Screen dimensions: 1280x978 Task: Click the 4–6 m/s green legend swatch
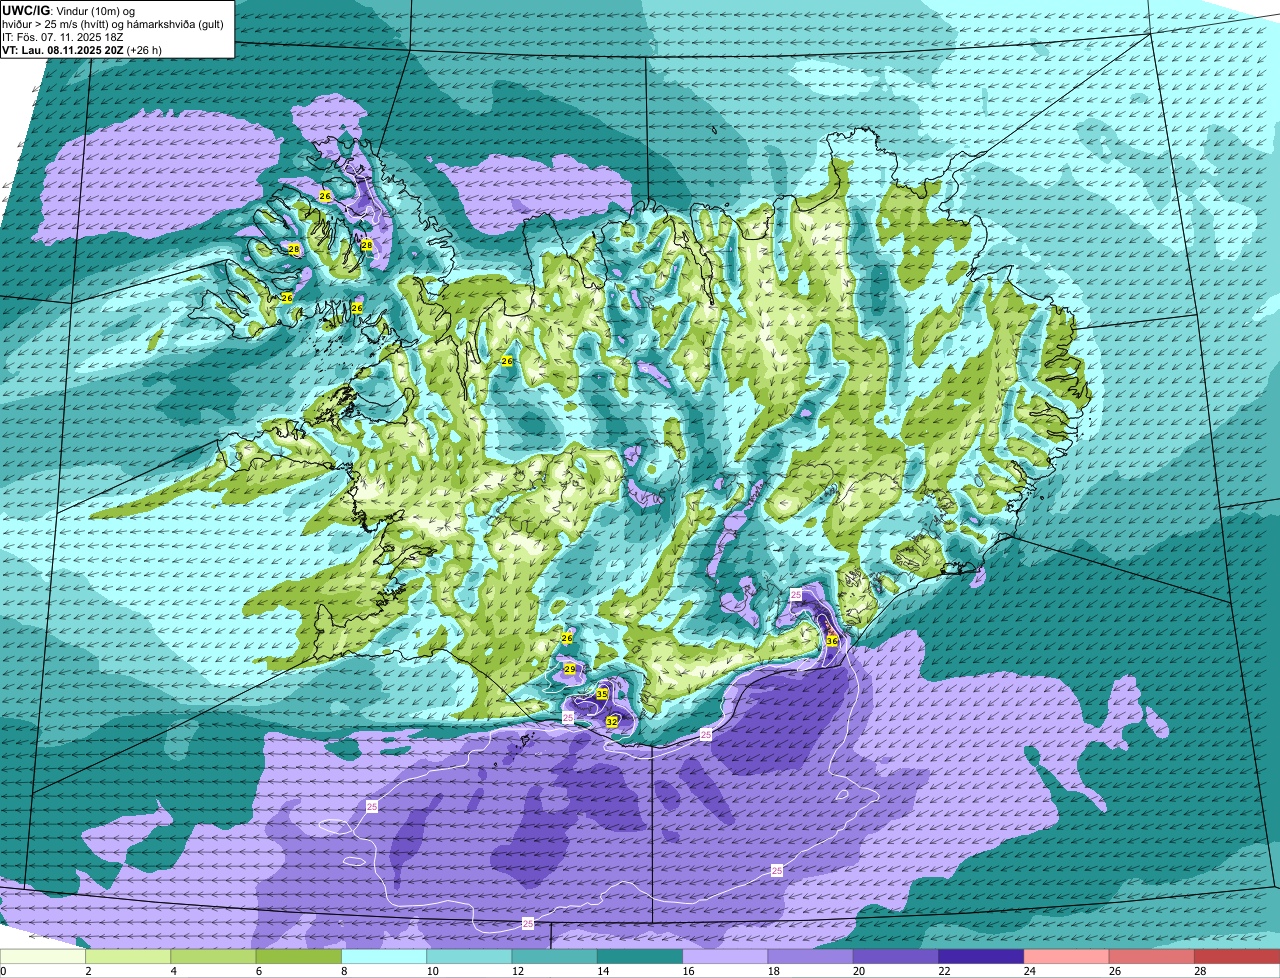[x=213, y=956]
